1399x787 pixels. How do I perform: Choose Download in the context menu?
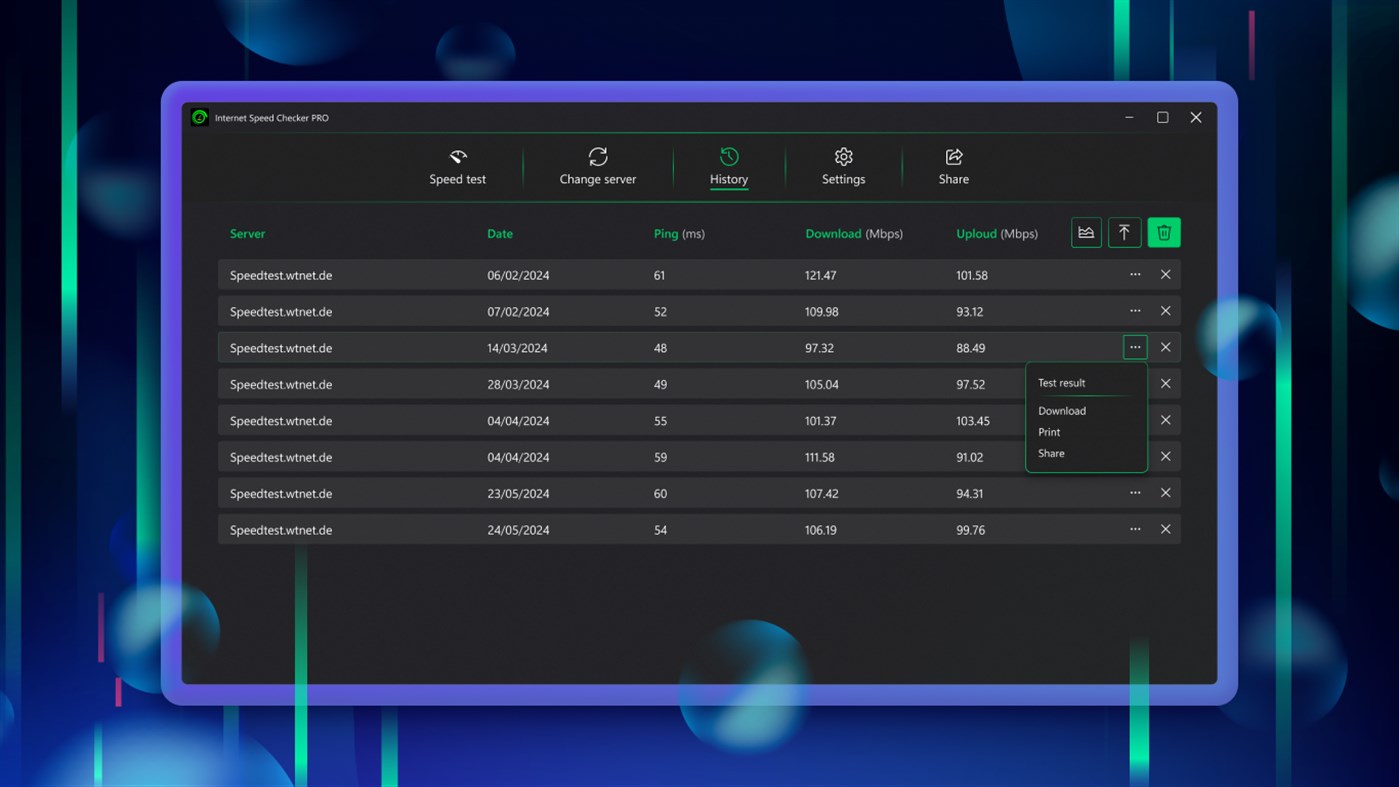click(1062, 411)
